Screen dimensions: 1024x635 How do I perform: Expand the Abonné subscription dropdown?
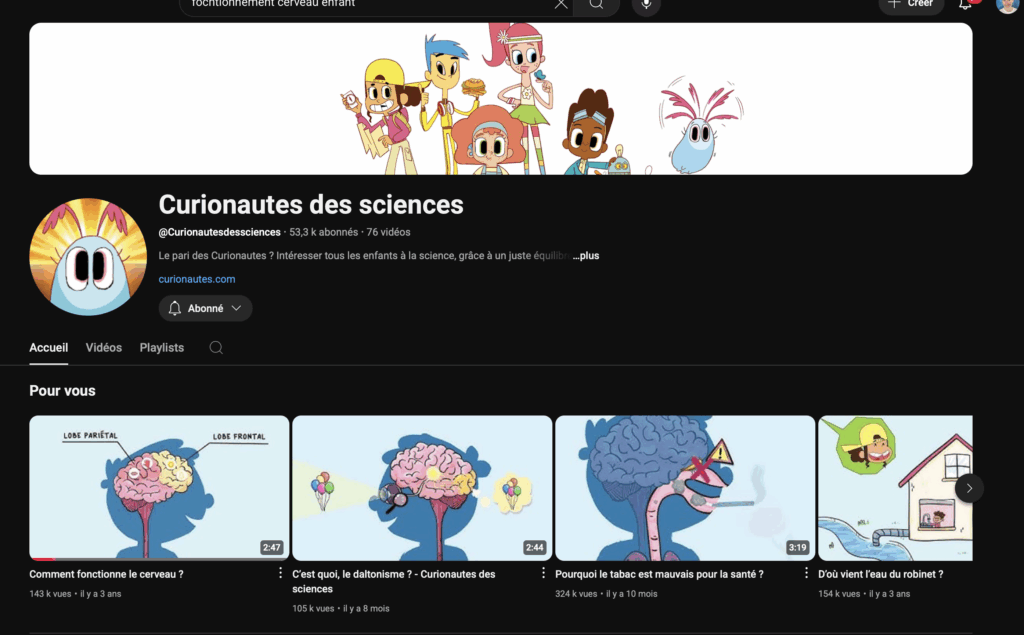point(205,309)
